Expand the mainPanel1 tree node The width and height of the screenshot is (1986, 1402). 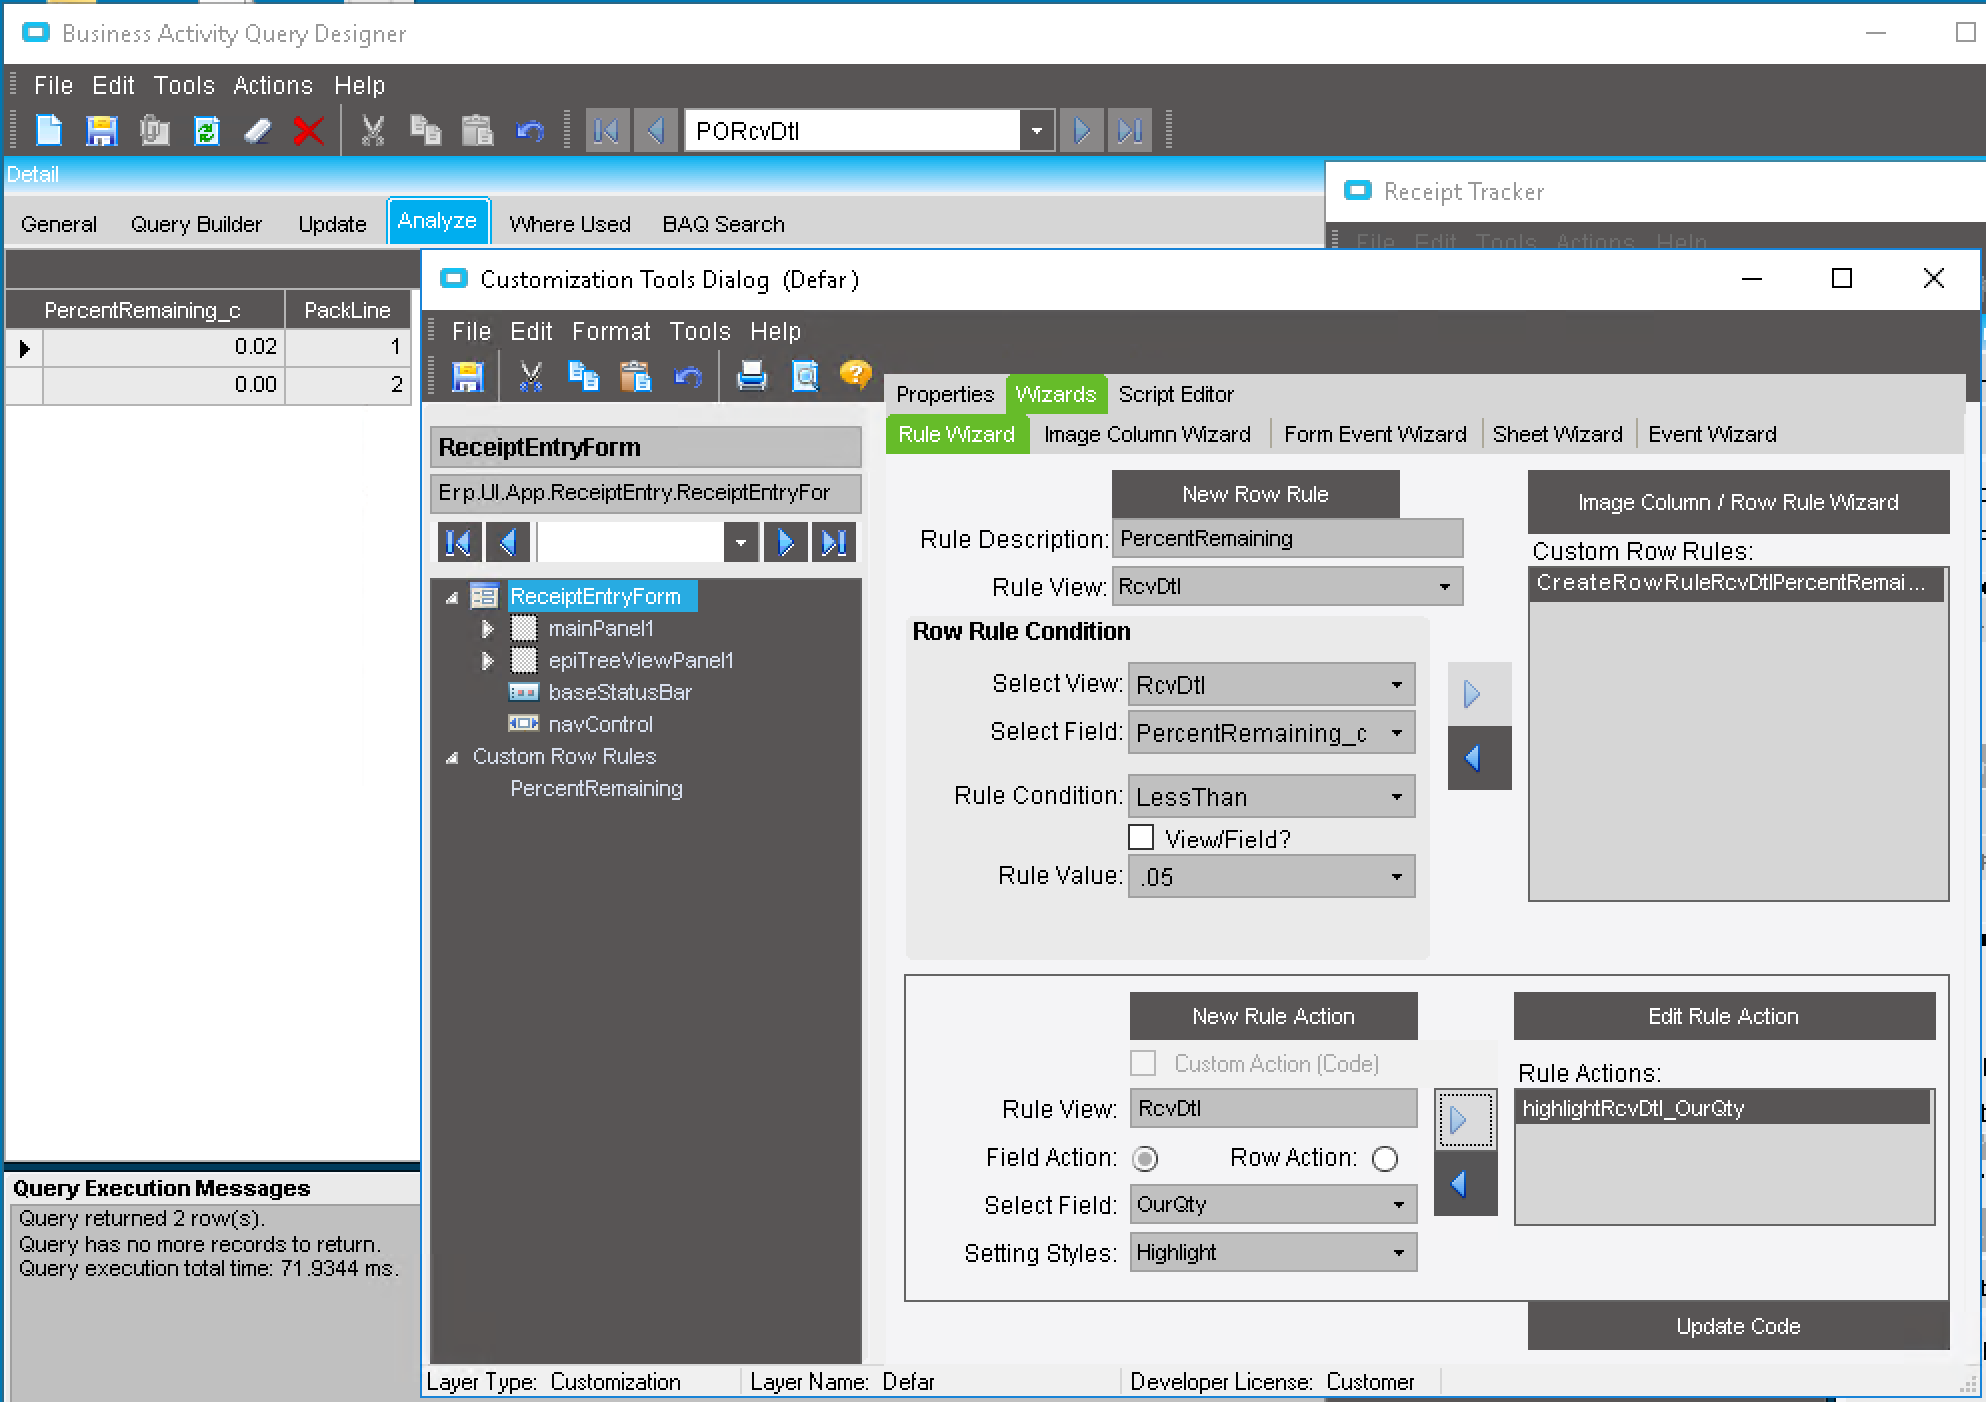[488, 629]
